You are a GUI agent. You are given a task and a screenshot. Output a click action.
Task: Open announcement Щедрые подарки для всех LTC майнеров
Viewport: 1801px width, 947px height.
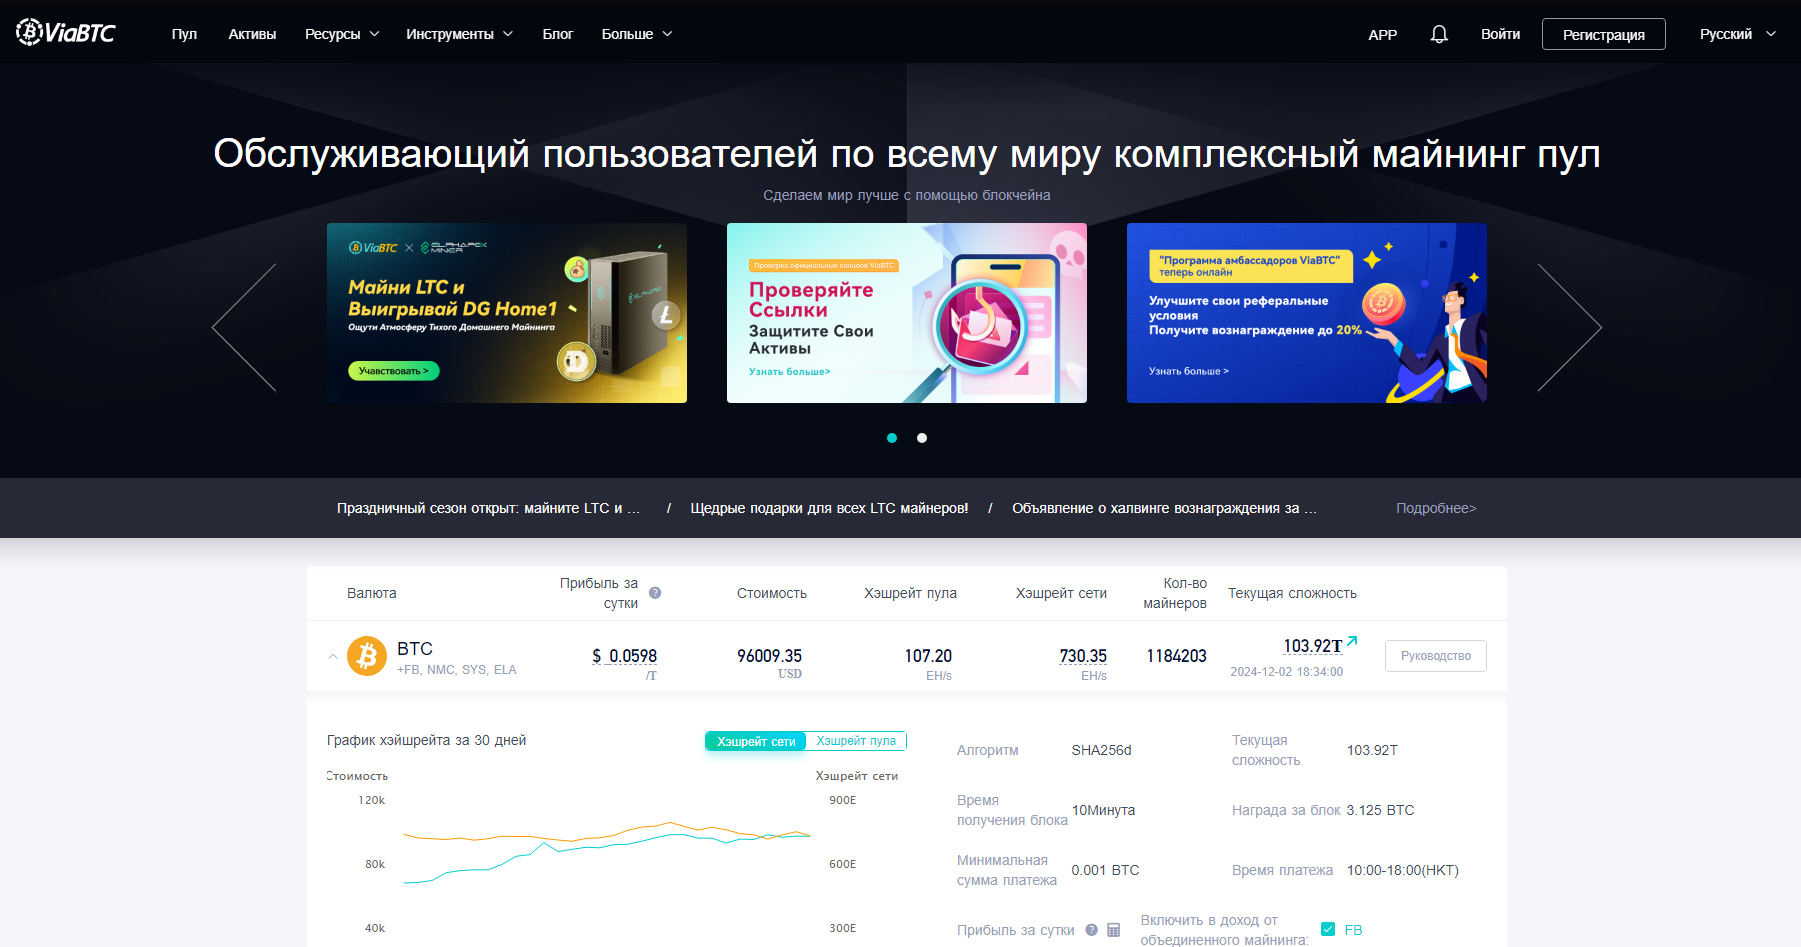click(829, 508)
